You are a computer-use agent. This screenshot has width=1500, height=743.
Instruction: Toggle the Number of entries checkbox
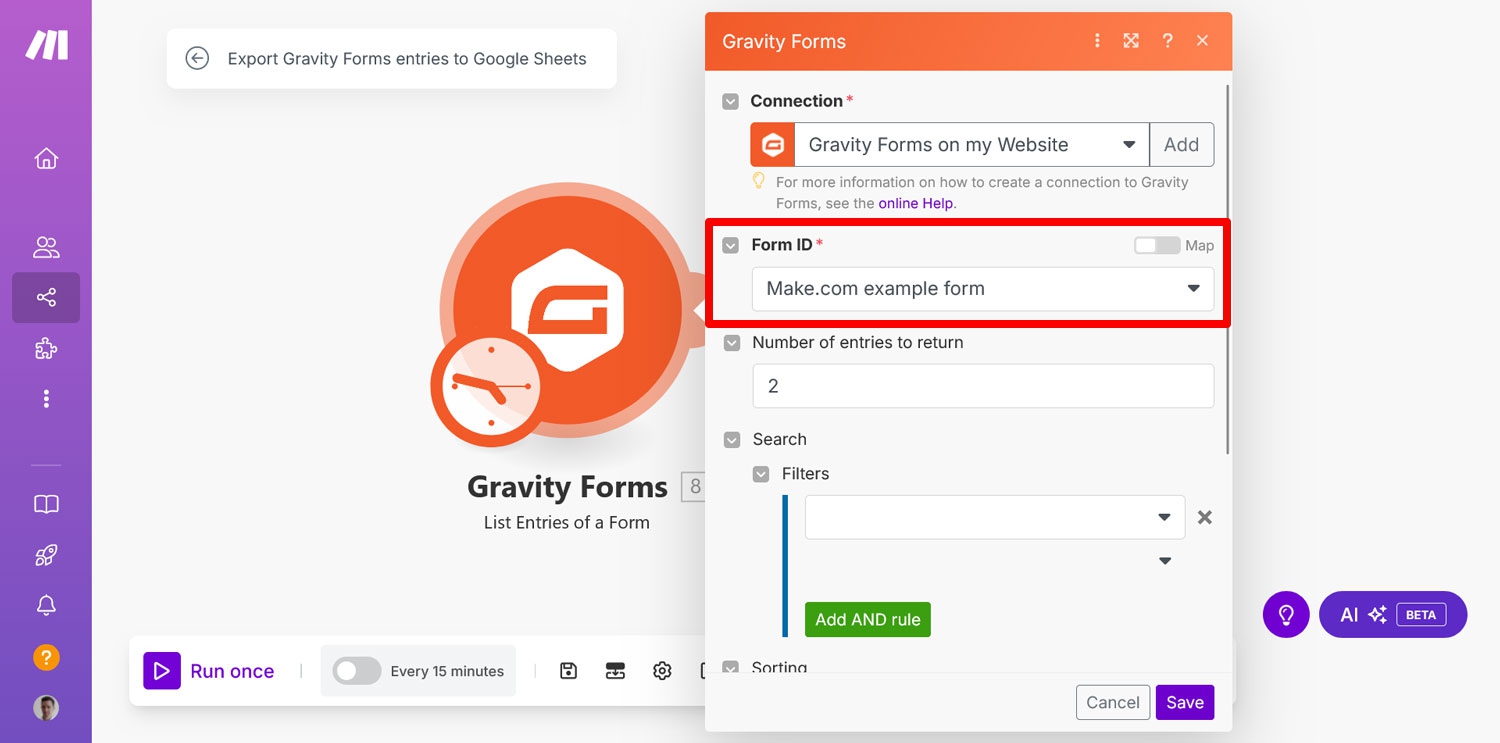(x=732, y=342)
